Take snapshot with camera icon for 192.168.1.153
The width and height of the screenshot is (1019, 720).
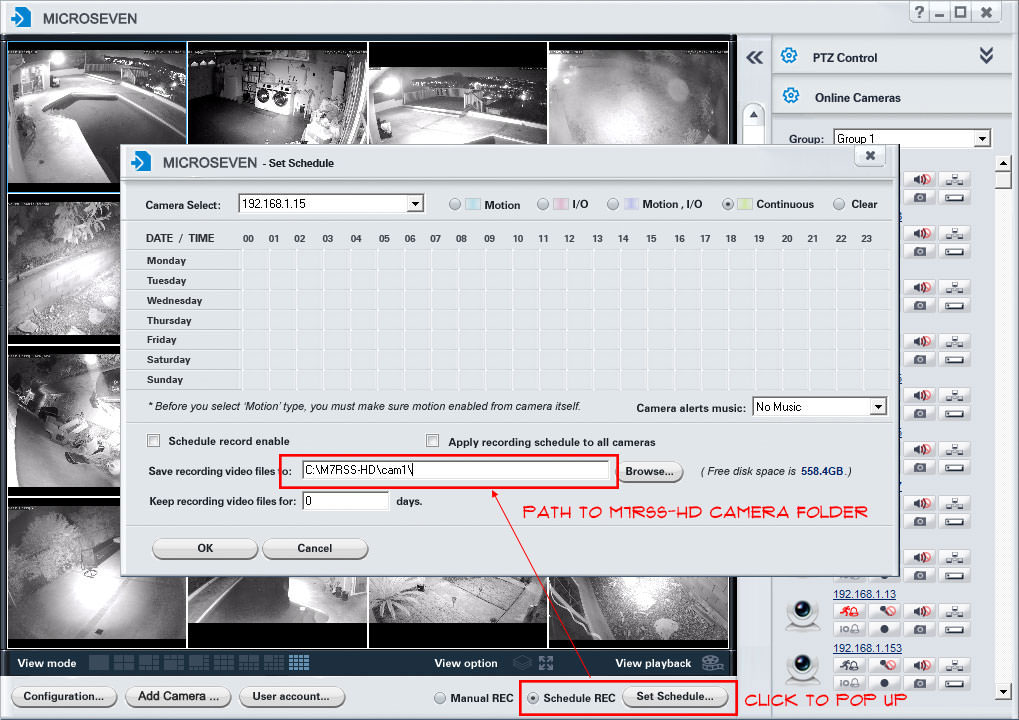click(921, 683)
